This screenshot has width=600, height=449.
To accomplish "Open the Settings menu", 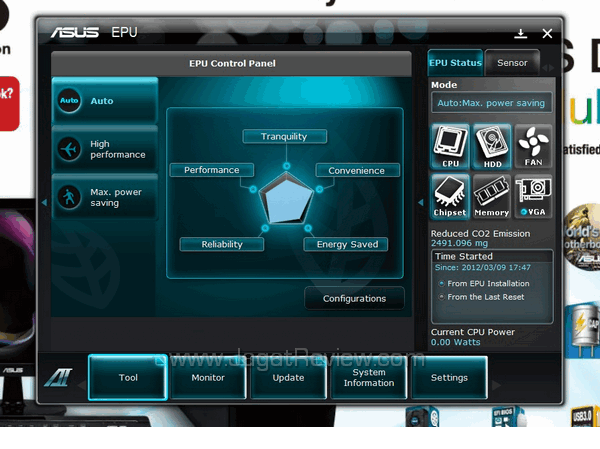I will (x=449, y=377).
